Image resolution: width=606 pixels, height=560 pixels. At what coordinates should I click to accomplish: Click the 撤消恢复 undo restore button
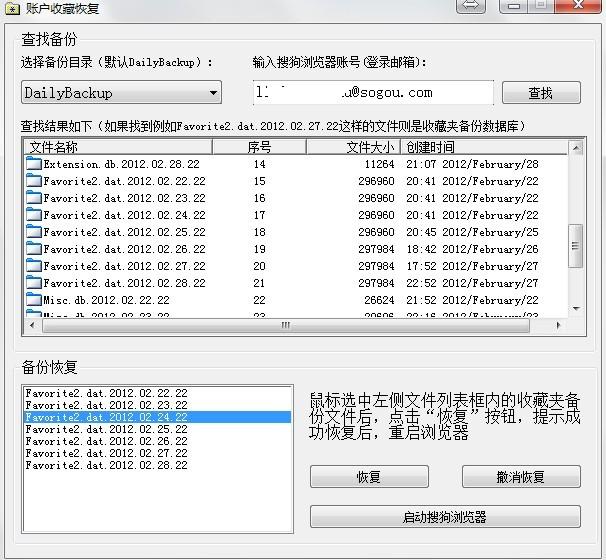coord(521,477)
